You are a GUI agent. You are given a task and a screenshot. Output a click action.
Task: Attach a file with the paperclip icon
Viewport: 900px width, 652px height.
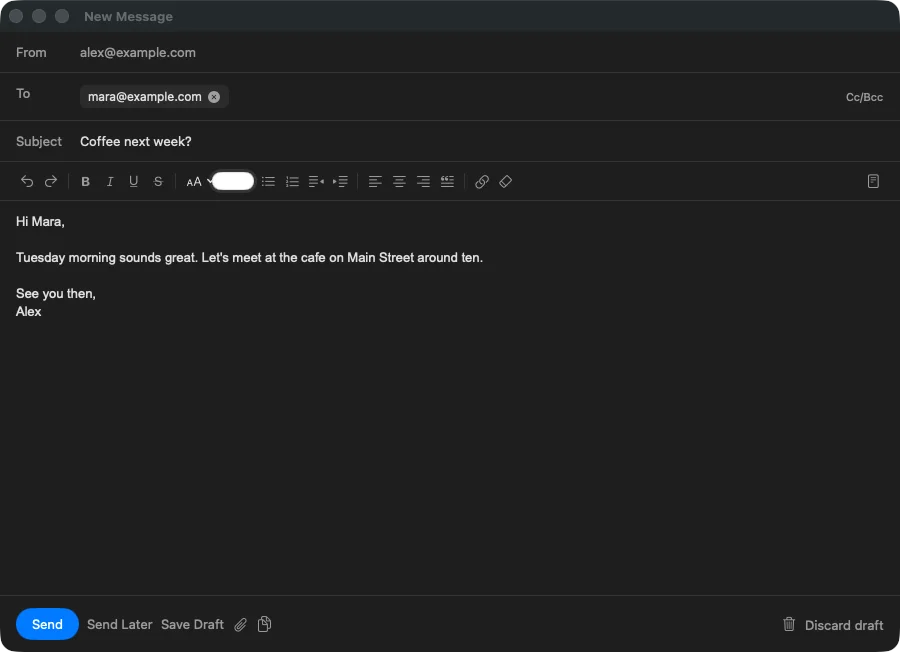pos(240,624)
